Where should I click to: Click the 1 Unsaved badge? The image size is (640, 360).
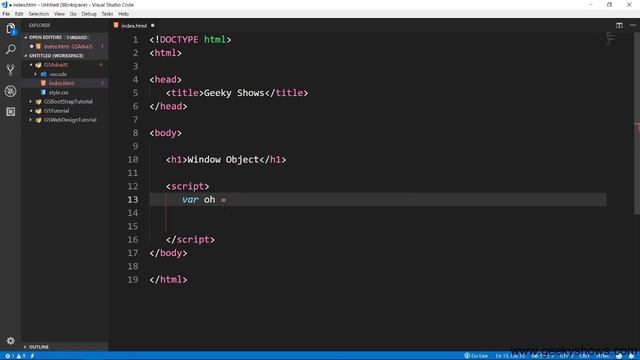[77, 37]
